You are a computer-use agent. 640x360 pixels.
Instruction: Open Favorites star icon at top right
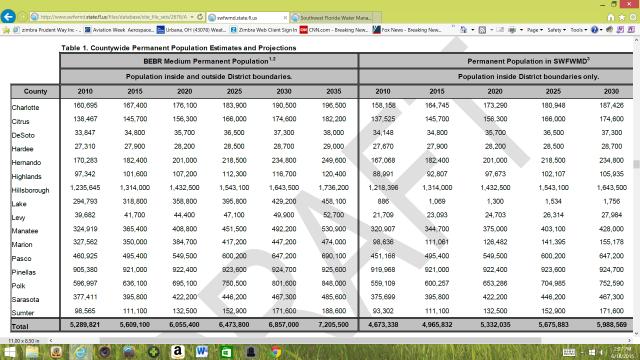pyautogui.click(x=622, y=17)
